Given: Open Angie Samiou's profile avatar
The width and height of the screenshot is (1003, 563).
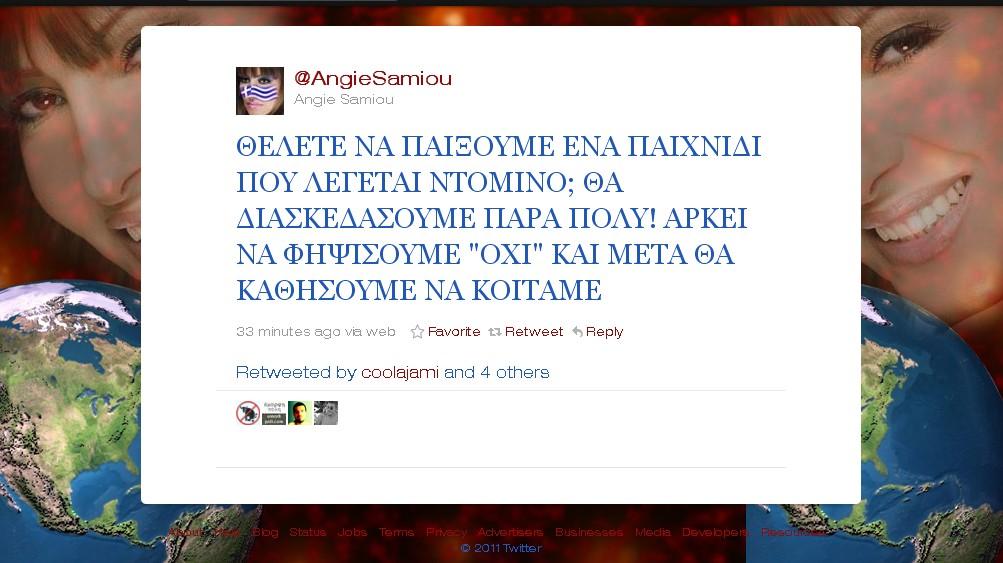Looking at the screenshot, I should (x=260, y=91).
